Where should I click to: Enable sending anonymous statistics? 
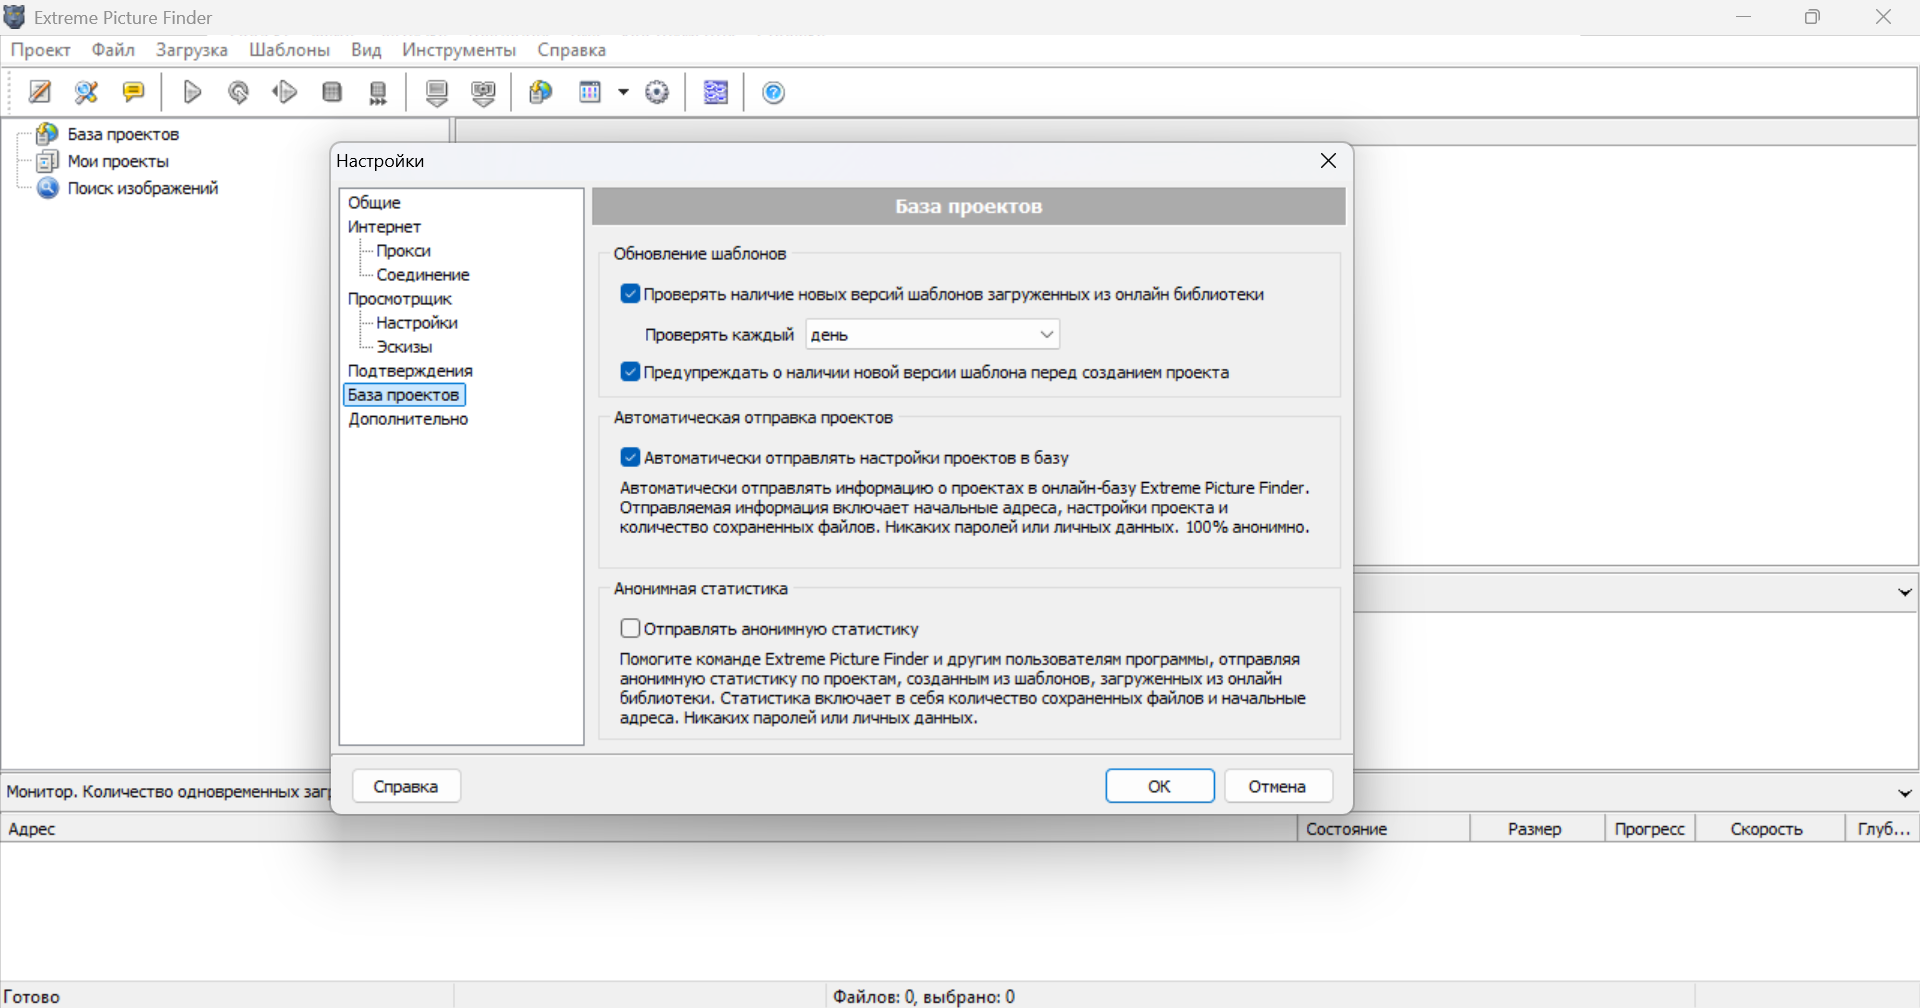coord(630,628)
